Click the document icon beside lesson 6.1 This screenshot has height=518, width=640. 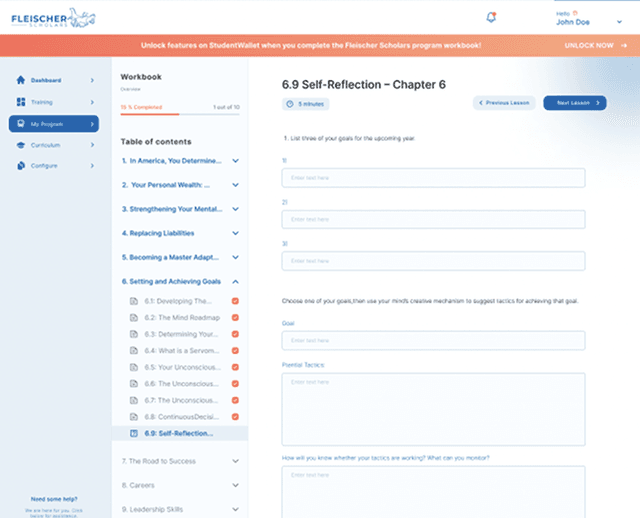pos(134,301)
